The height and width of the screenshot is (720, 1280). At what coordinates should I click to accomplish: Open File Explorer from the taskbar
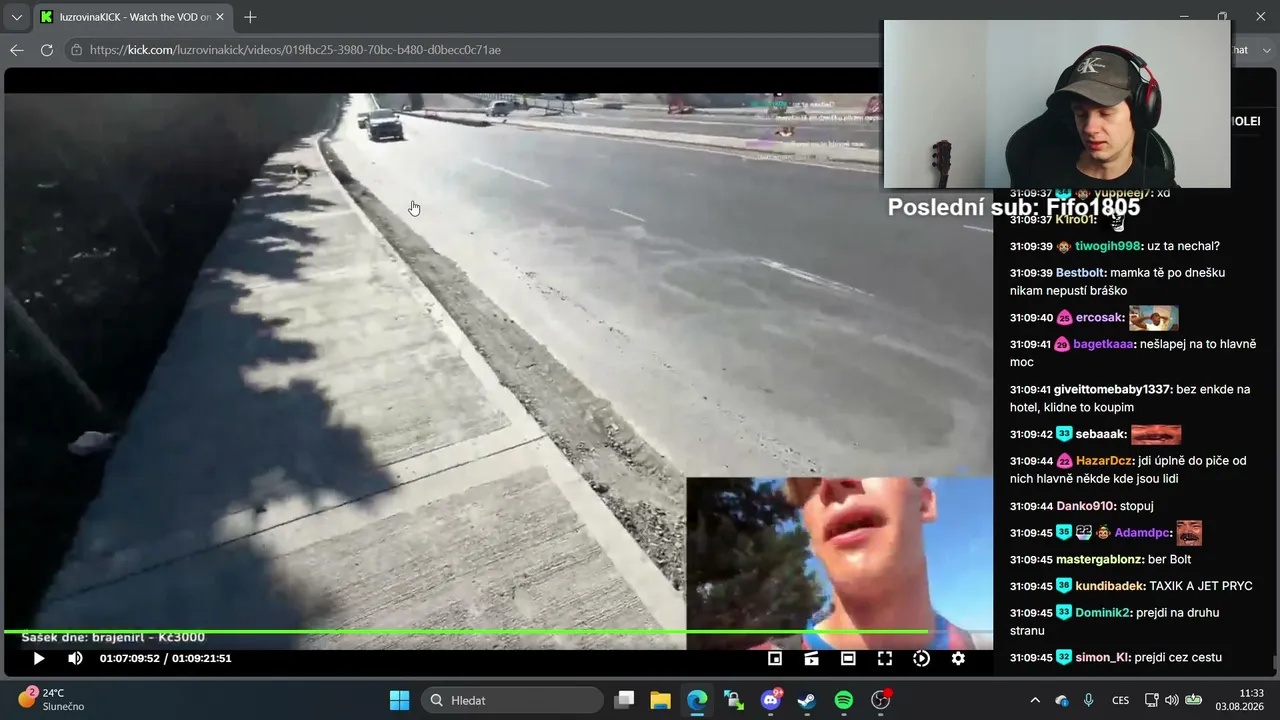(x=660, y=700)
